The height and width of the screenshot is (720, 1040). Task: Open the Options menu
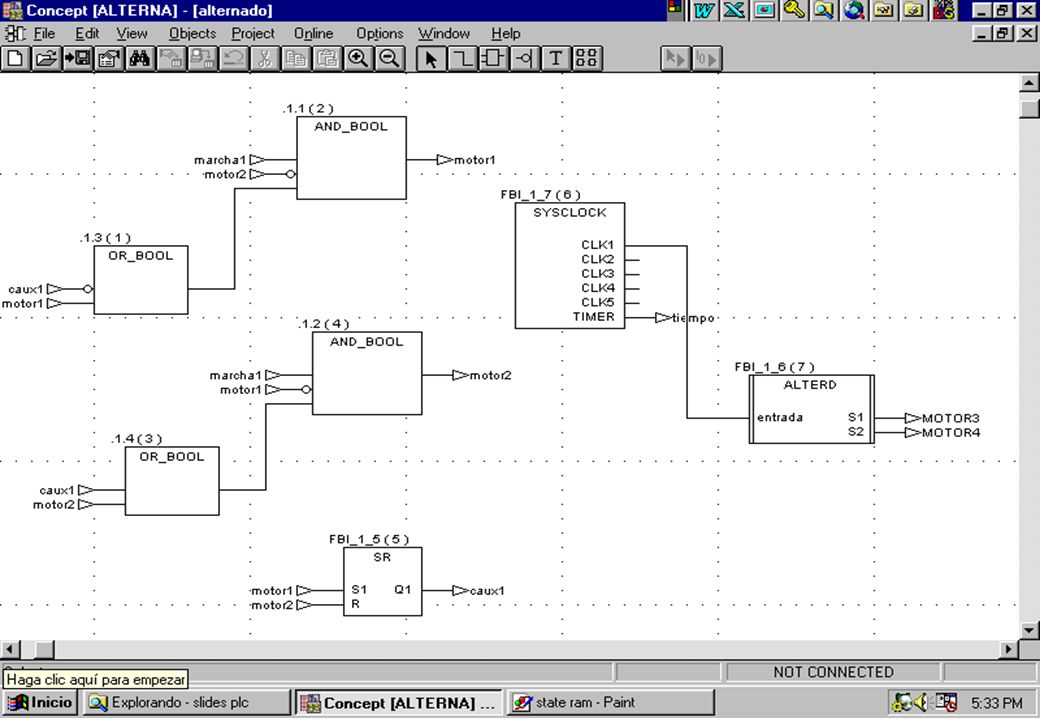pos(379,33)
